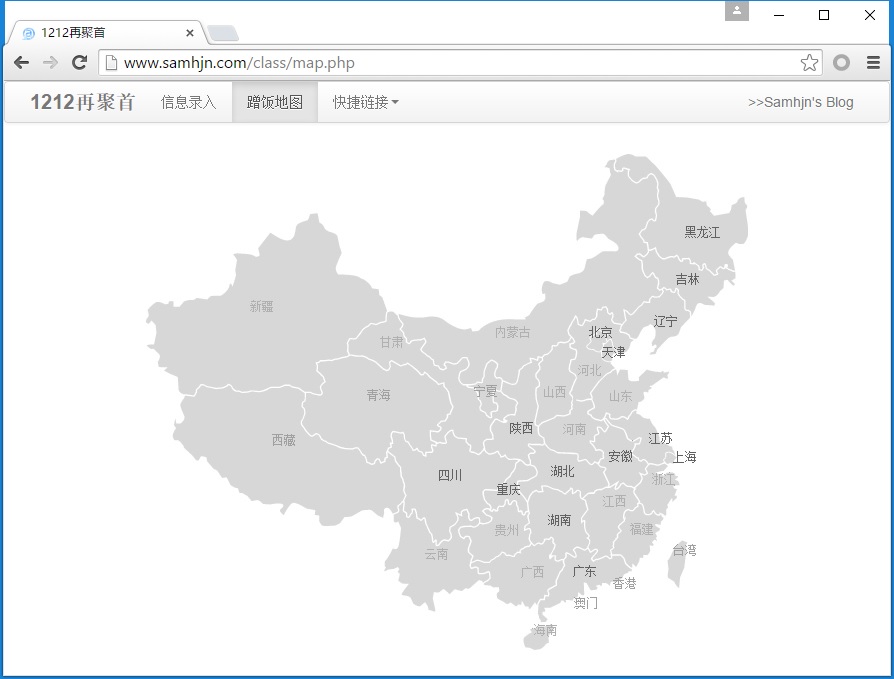
Task: Select the 蹭饭地图 nav tab
Action: 275,102
